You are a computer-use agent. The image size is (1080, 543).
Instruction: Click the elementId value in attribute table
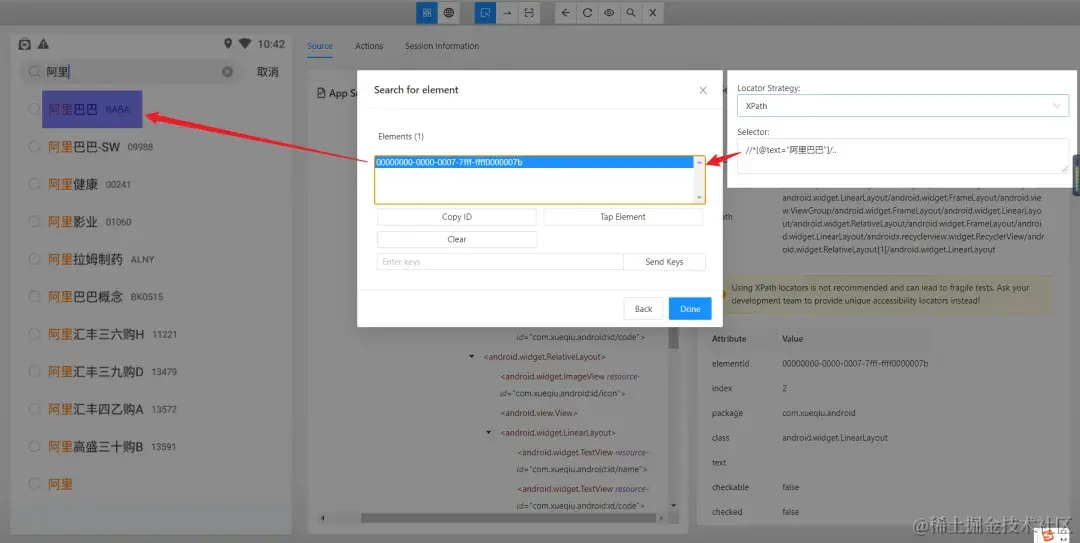pos(855,363)
